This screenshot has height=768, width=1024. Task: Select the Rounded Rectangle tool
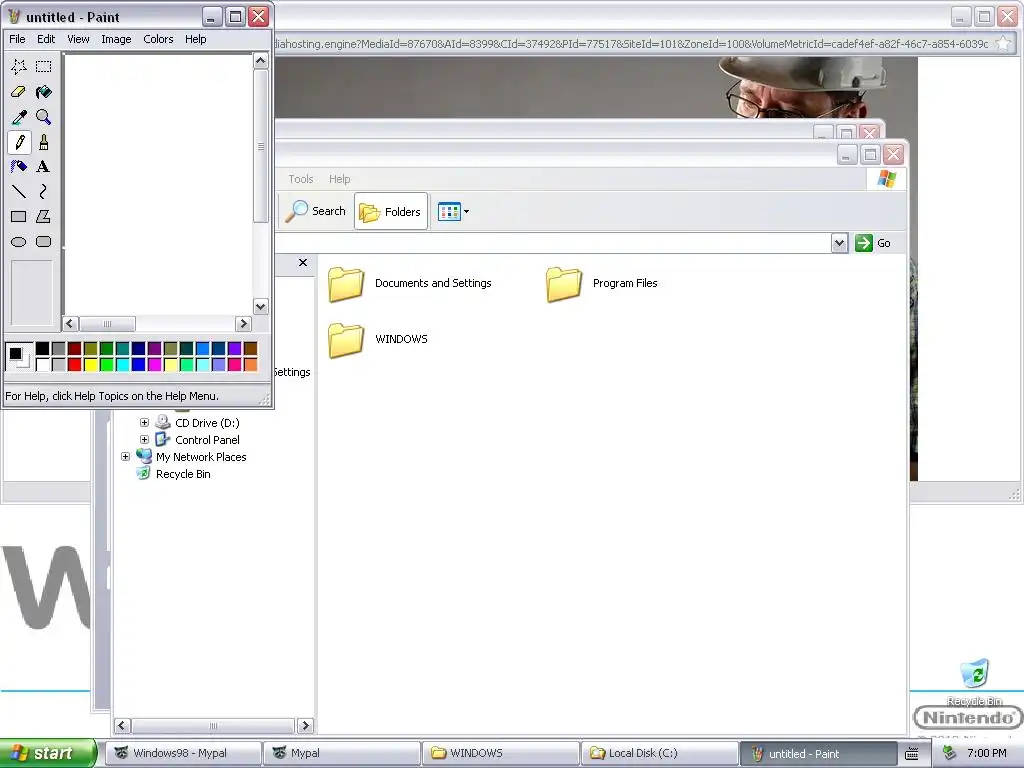tap(44, 242)
